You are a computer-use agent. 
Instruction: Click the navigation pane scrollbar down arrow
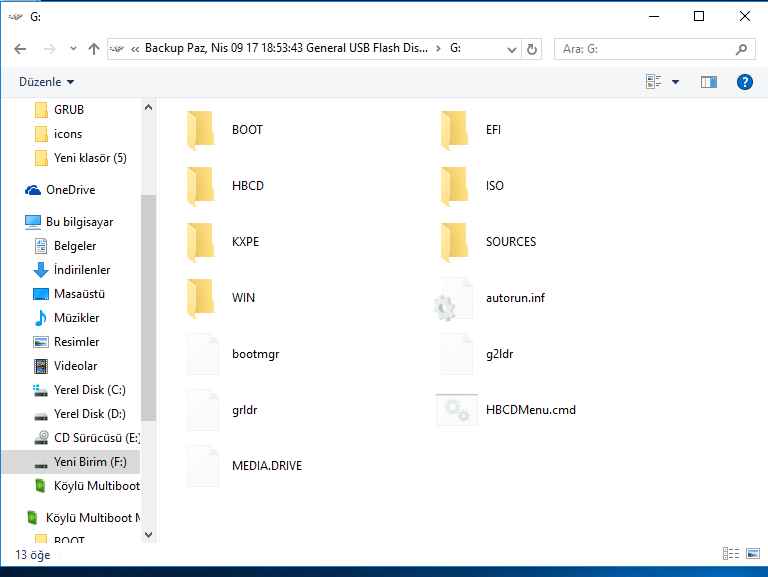click(x=148, y=535)
